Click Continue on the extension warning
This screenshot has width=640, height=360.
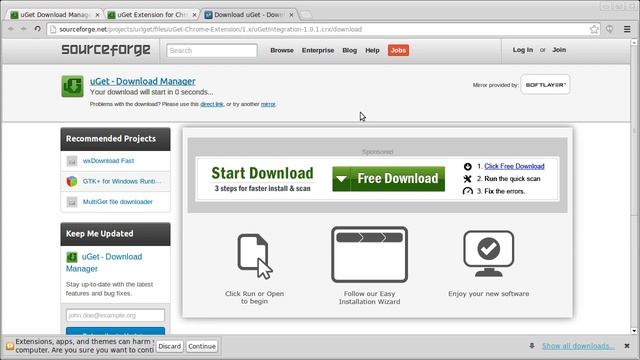tap(202, 346)
